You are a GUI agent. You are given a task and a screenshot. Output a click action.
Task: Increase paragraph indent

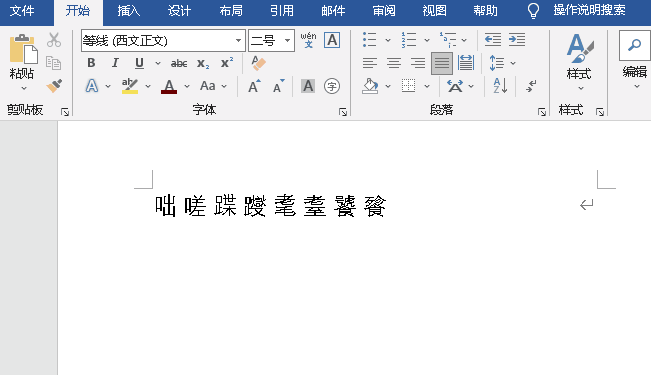[517, 40]
